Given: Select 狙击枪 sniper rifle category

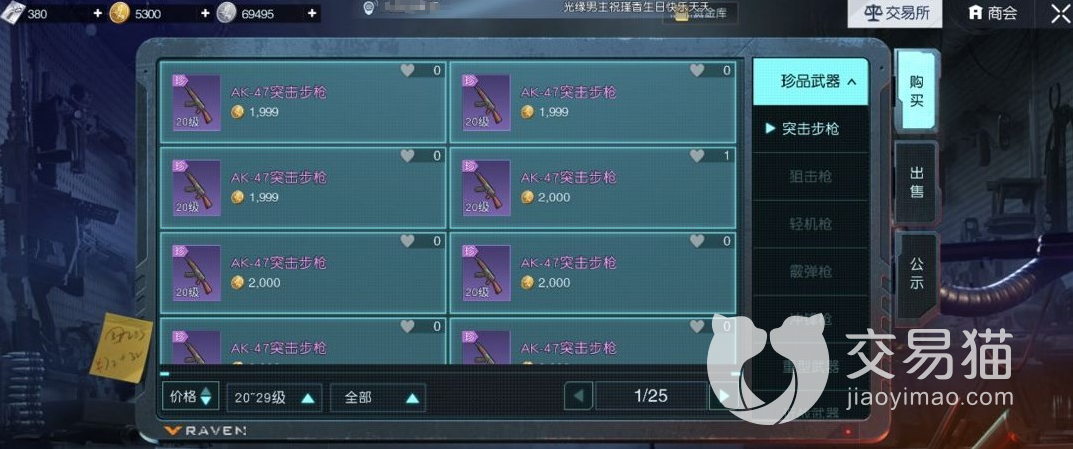Looking at the screenshot, I should point(810,176).
